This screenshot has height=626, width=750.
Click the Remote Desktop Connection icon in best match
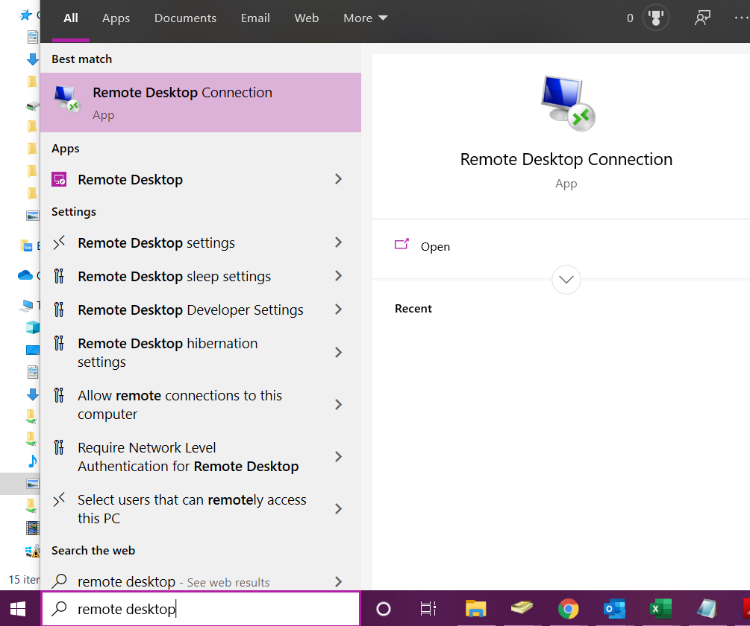[x=66, y=99]
